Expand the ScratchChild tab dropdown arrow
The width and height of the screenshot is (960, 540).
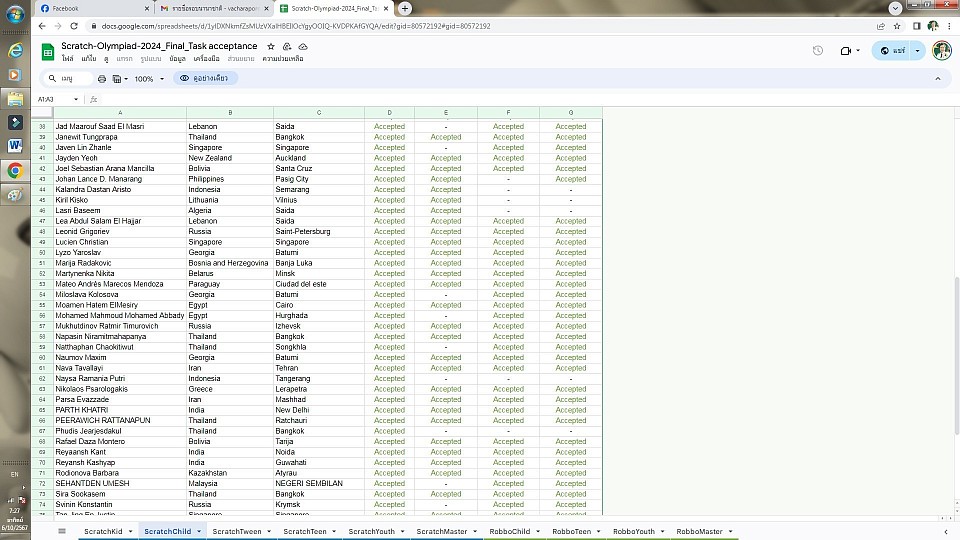click(x=199, y=532)
